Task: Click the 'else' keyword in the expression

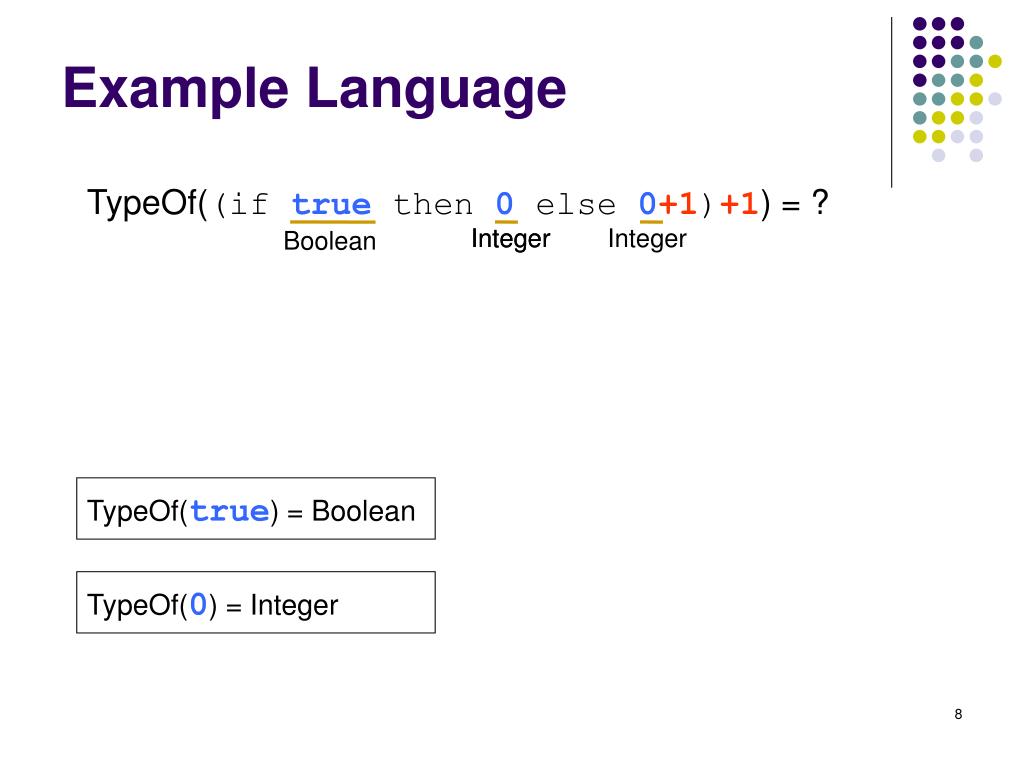Action: point(575,206)
